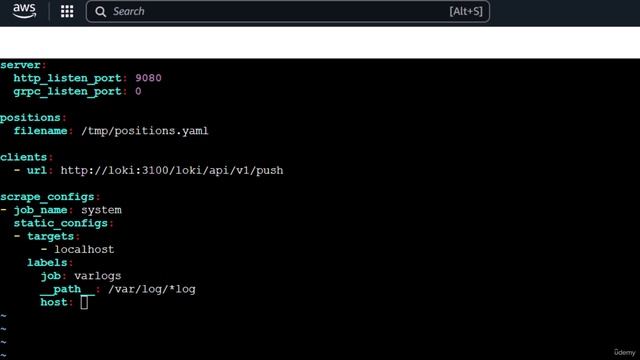Focus the AWS Search input field
This screenshot has width=640, height=360.
[x=288, y=11]
